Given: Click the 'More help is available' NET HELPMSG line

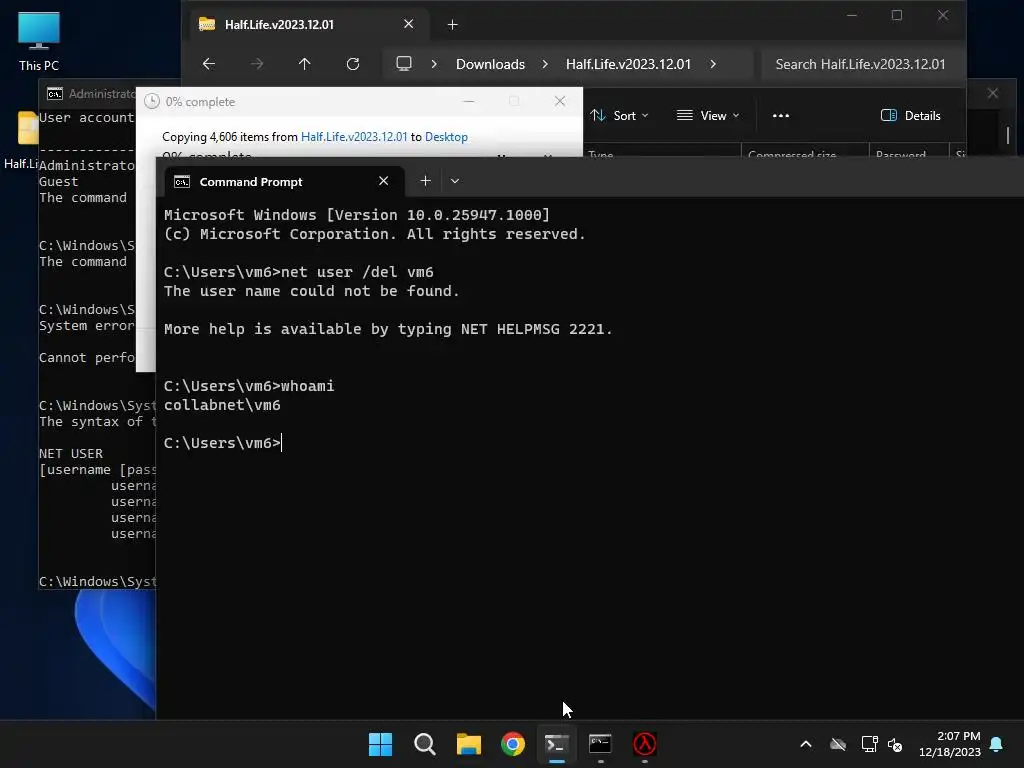Looking at the screenshot, I should pyautogui.click(x=388, y=328).
